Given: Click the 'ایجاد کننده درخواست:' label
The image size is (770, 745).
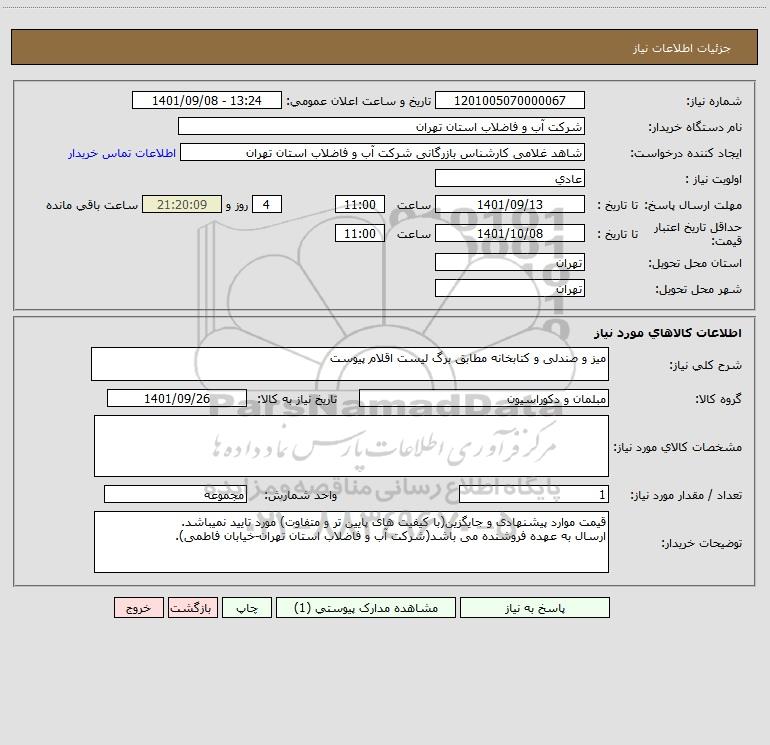Looking at the screenshot, I should (x=686, y=153).
